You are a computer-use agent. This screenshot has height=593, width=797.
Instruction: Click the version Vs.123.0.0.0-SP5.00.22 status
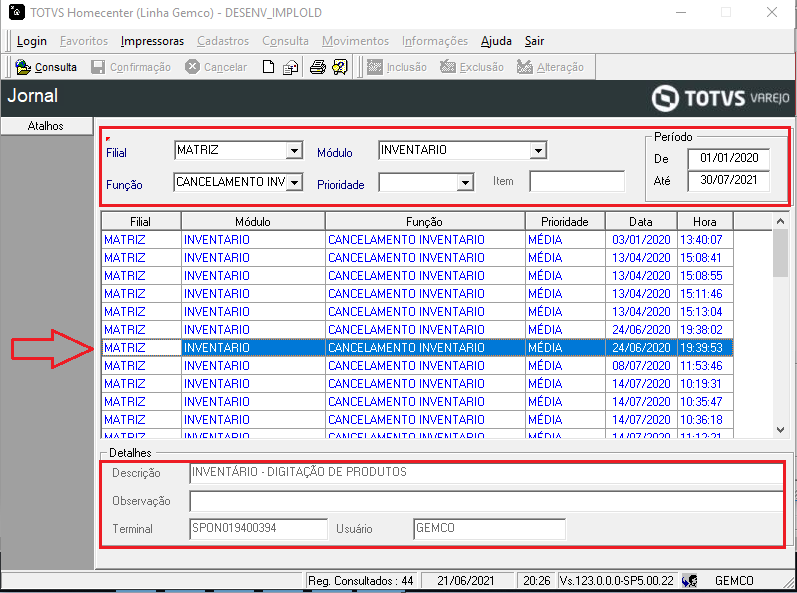617,580
